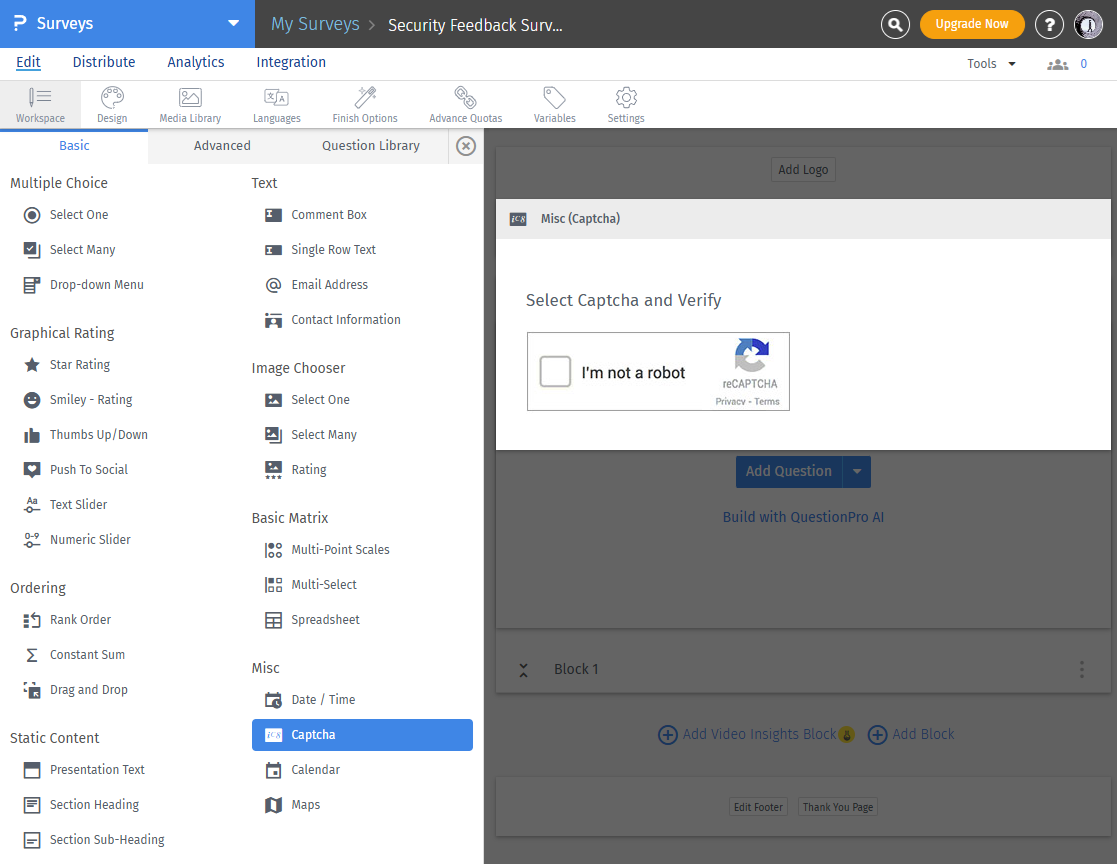Add a Spreadsheet matrix question
This screenshot has height=864, width=1117.
312,620
